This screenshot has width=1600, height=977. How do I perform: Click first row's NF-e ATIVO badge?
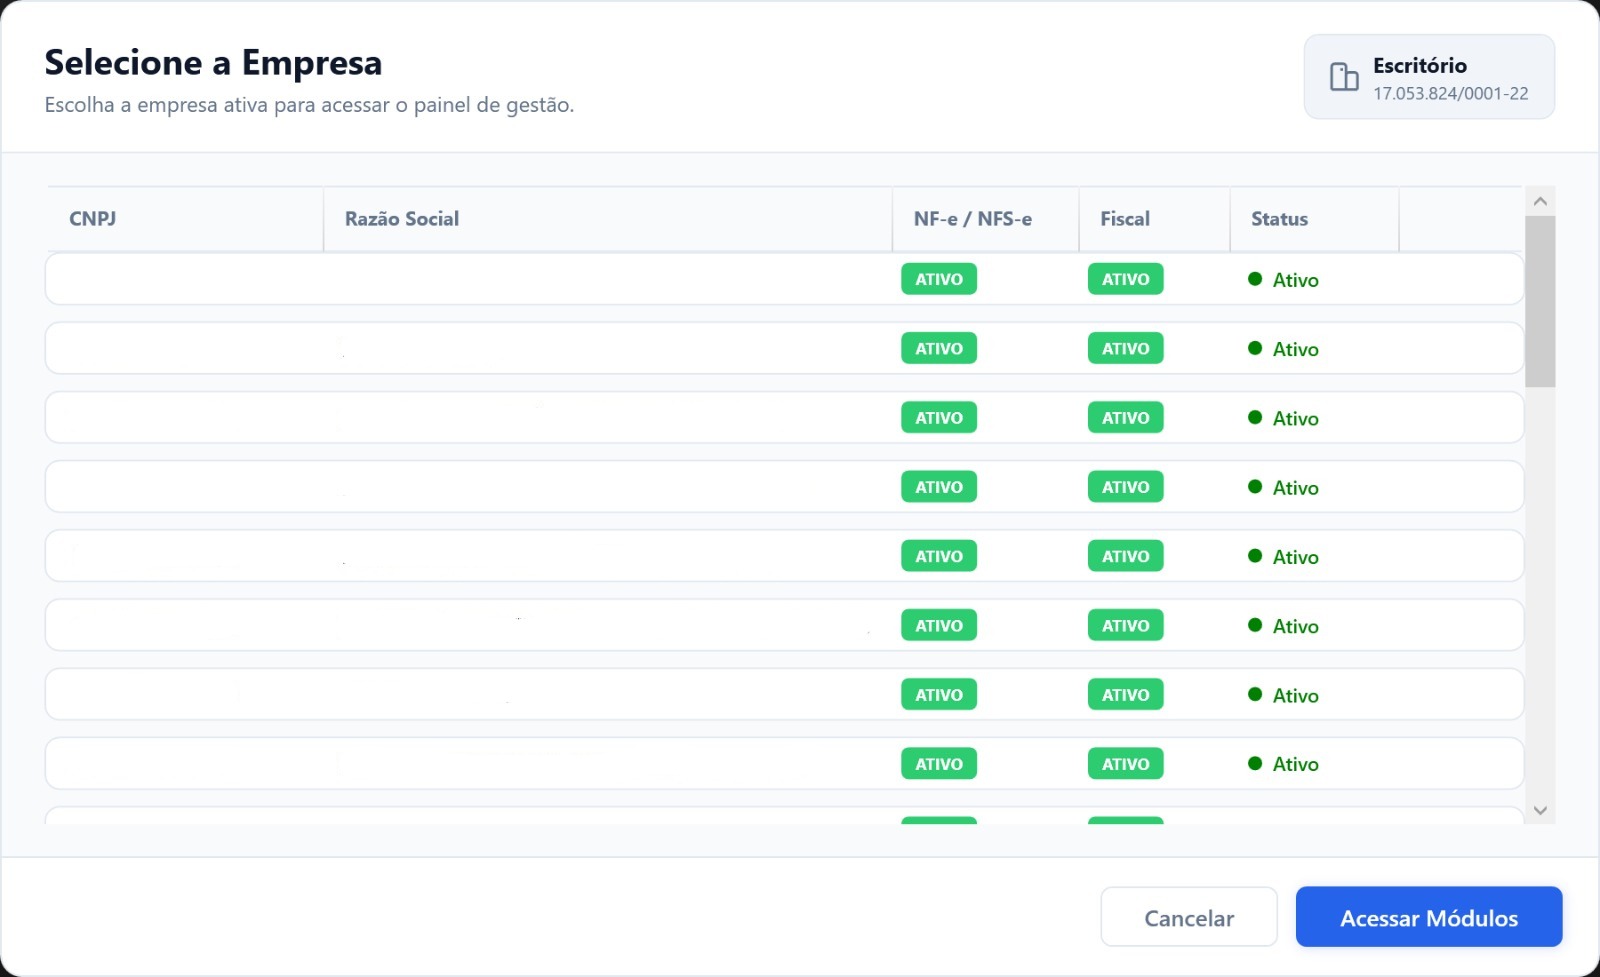(939, 279)
